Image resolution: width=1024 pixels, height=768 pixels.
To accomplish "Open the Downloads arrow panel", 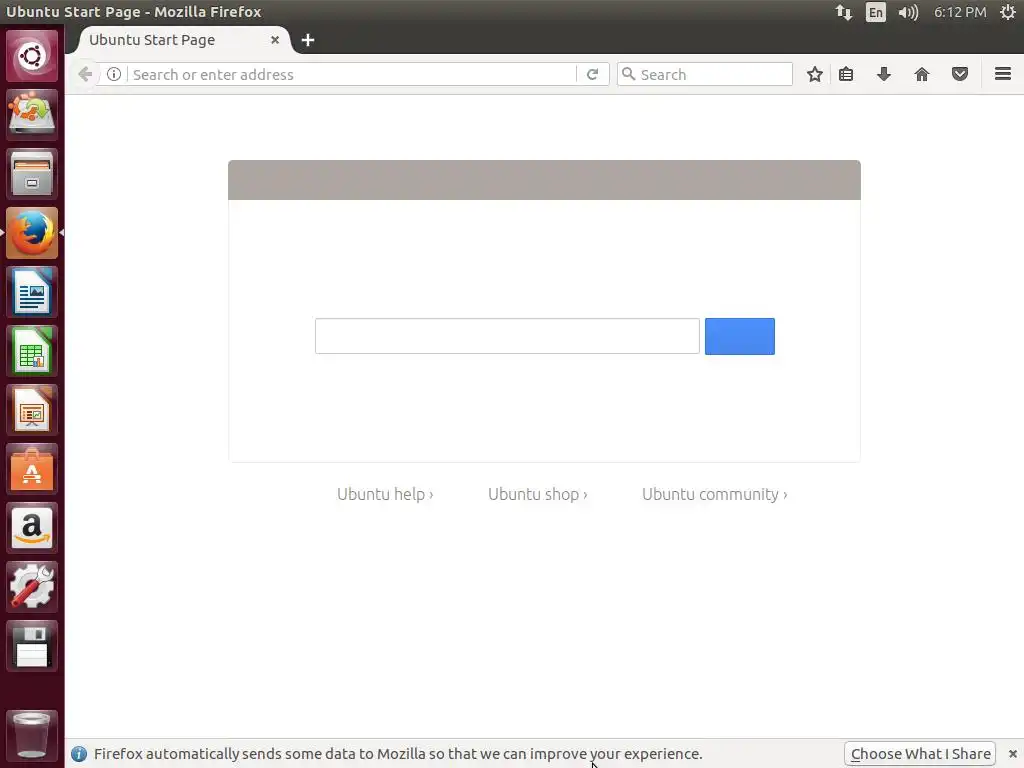I will tap(884, 74).
